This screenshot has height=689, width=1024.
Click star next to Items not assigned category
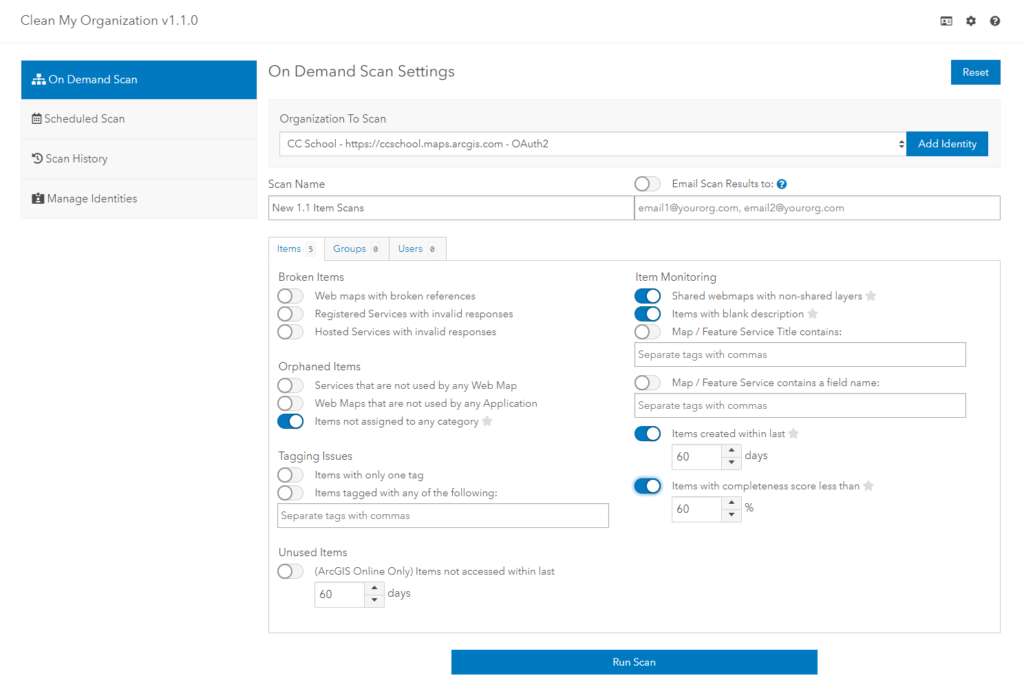pos(487,422)
